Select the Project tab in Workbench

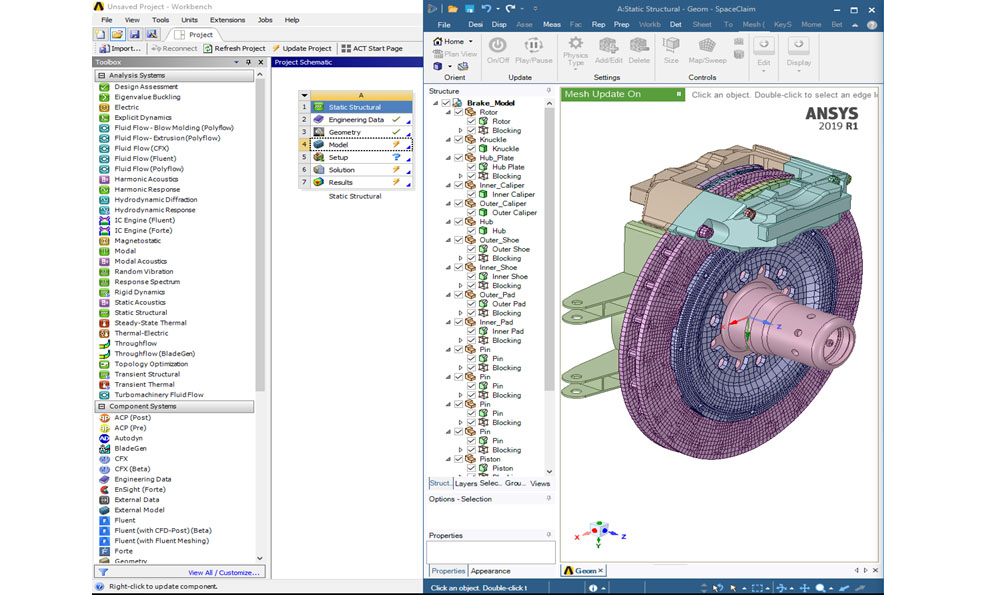[195, 34]
